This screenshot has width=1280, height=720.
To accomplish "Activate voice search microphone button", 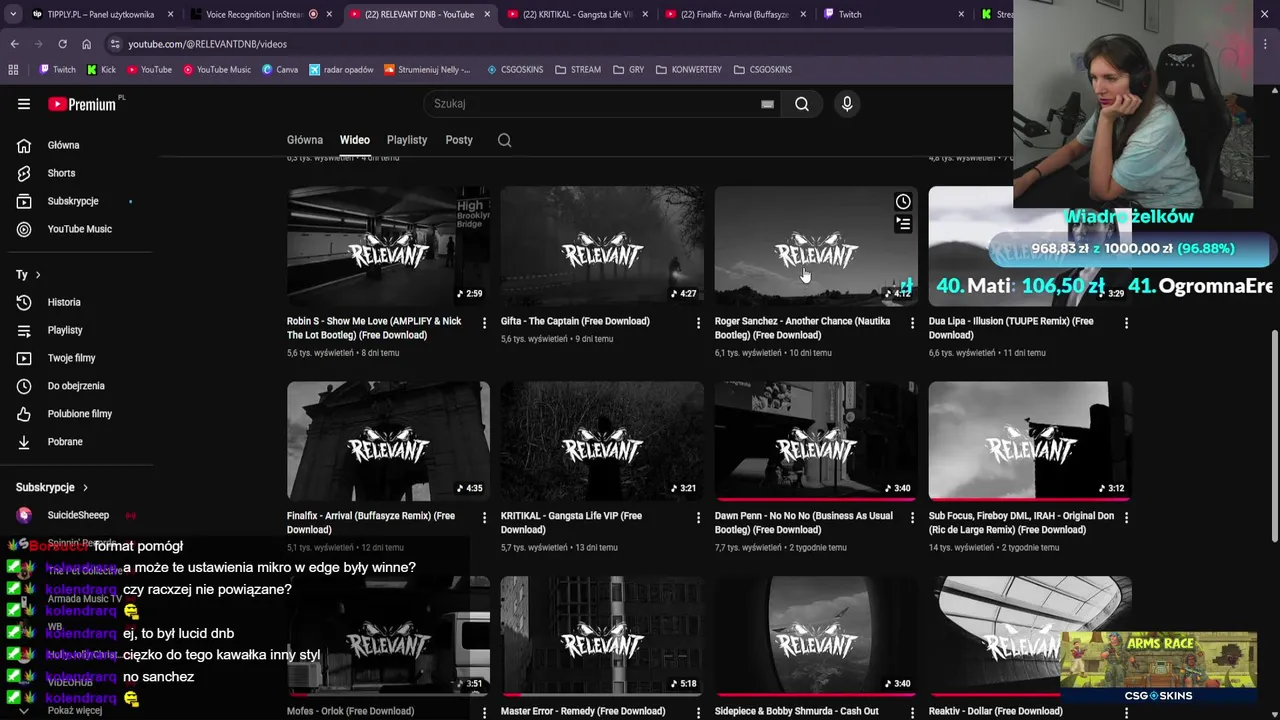I will (x=847, y=104).
